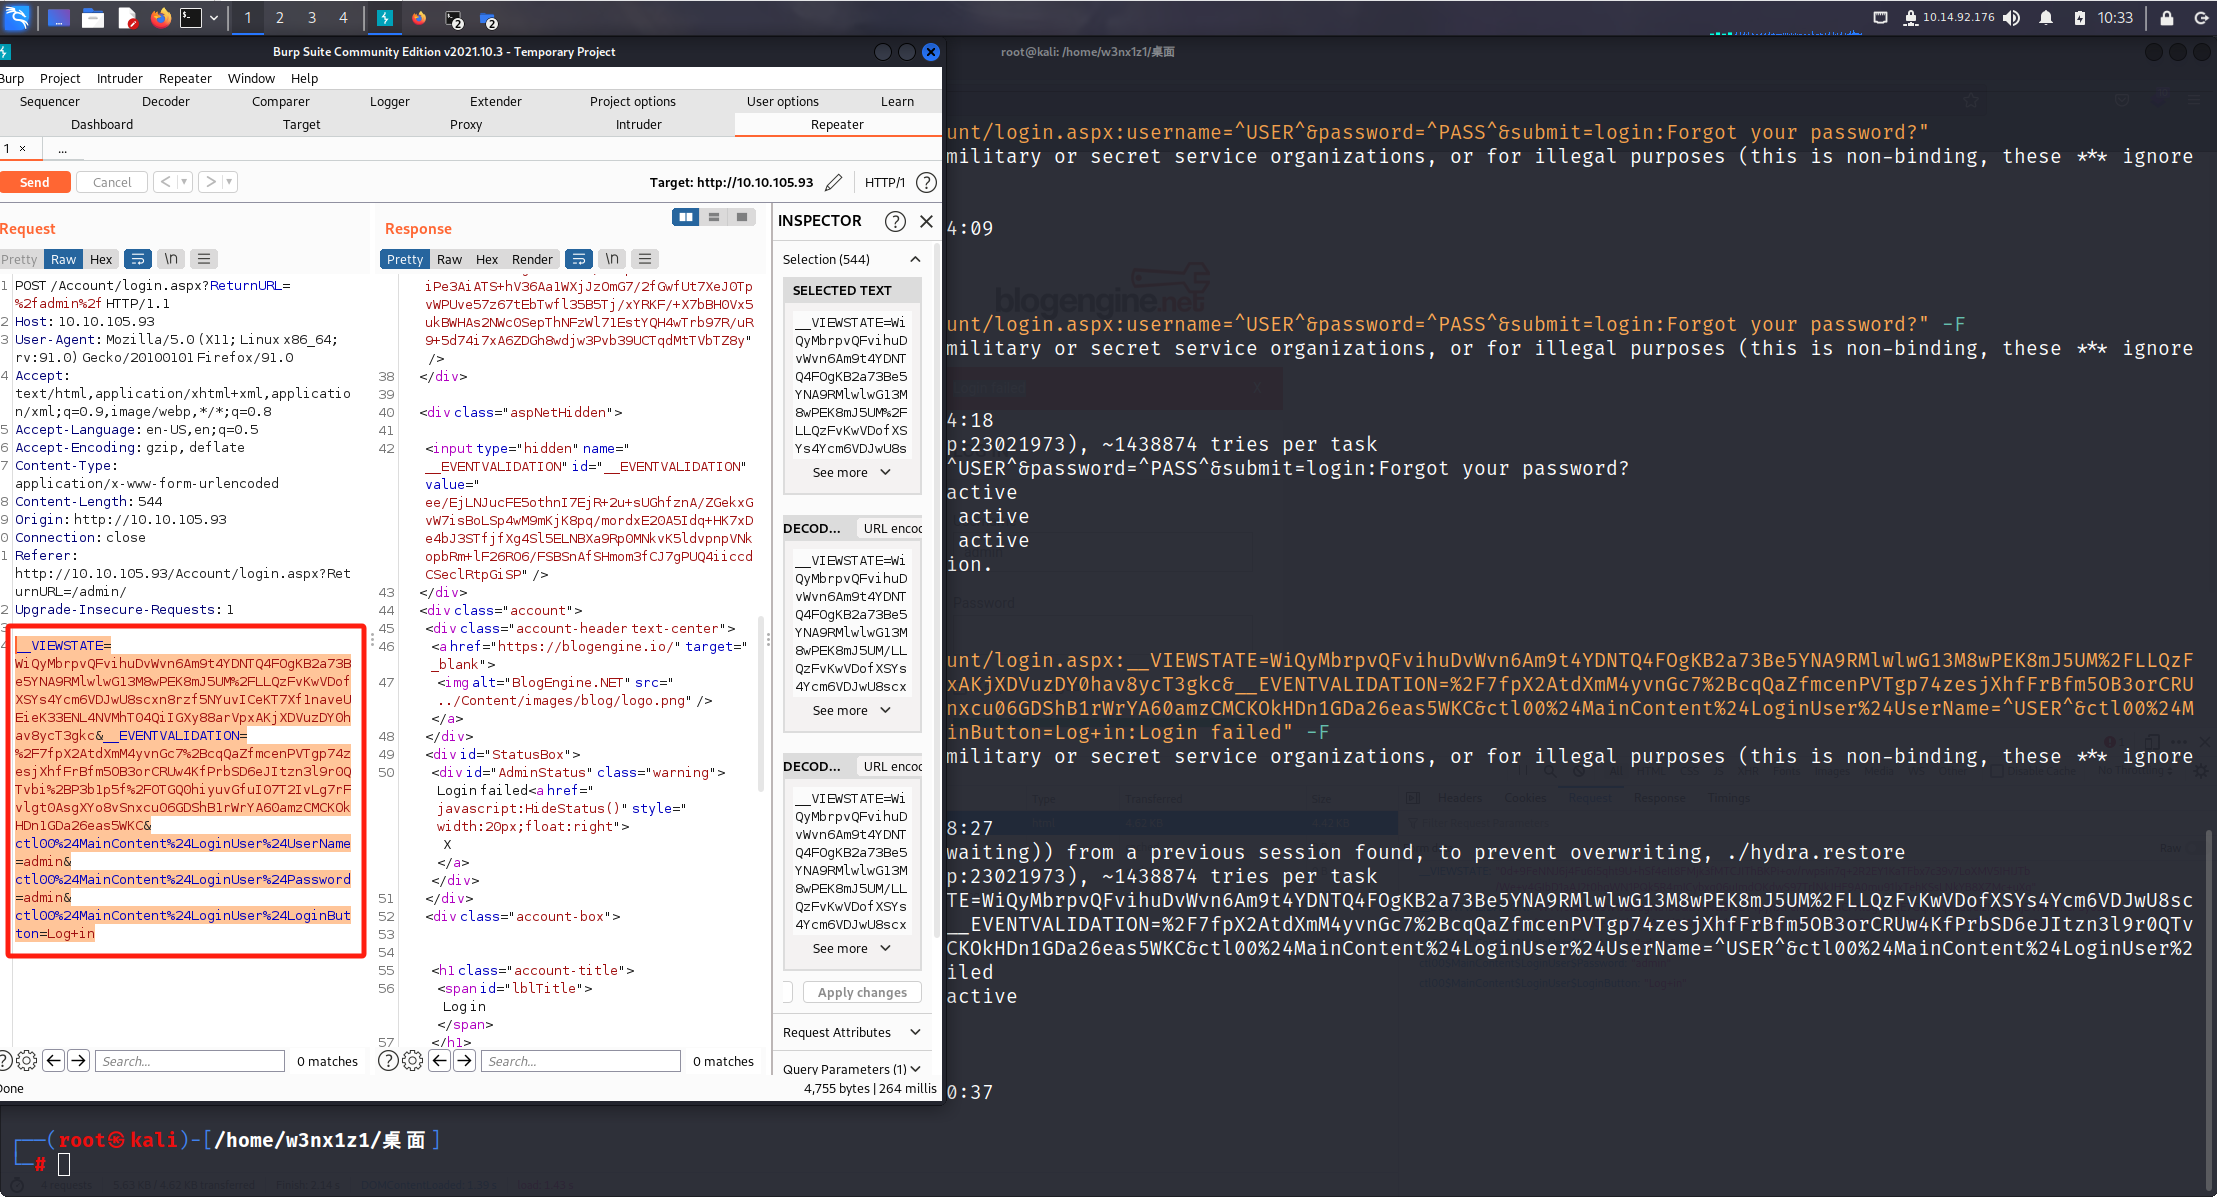Screen dimensions: 2217x1197
Task: Click the Send button
Action: [35, 182]
